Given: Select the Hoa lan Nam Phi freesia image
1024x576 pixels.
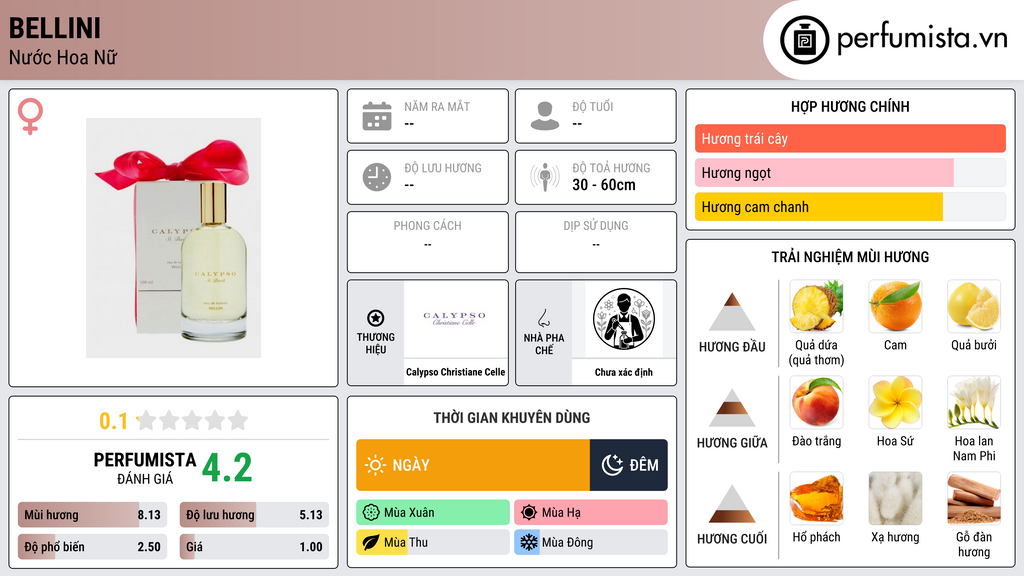Looking at the screenshot, I should [974, 402].
